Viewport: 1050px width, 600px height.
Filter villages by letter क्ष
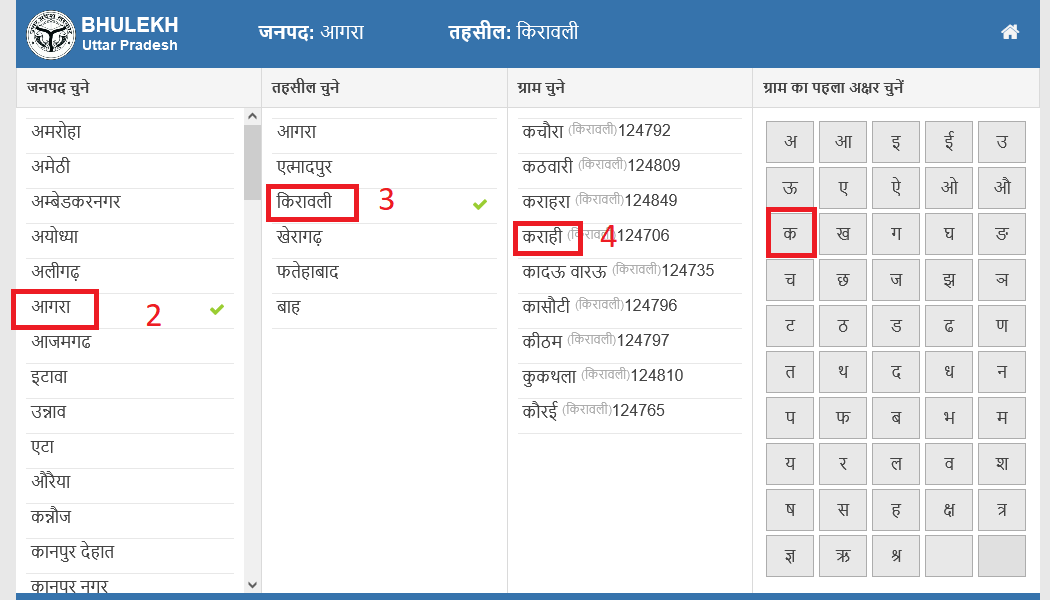pyautogui.click(x=949, y=510)
